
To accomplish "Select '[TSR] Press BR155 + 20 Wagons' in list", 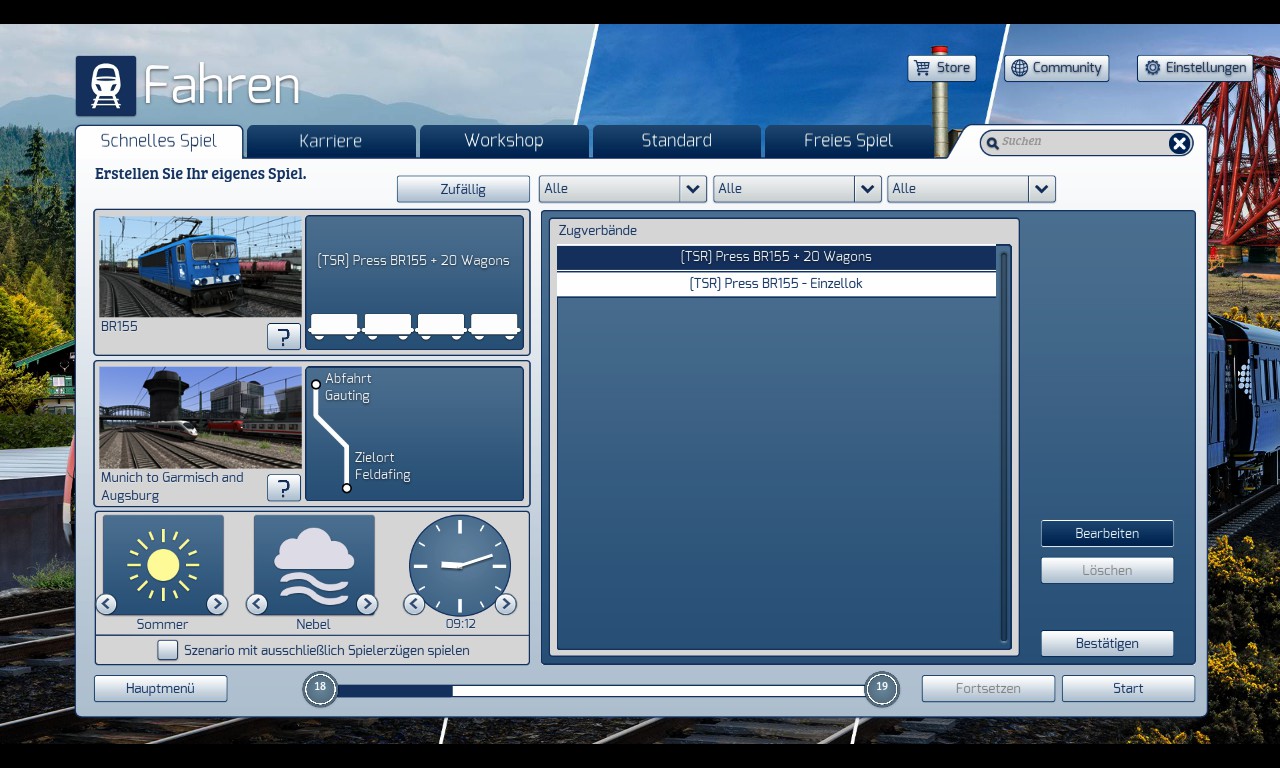I will click(x=776, y=257).
